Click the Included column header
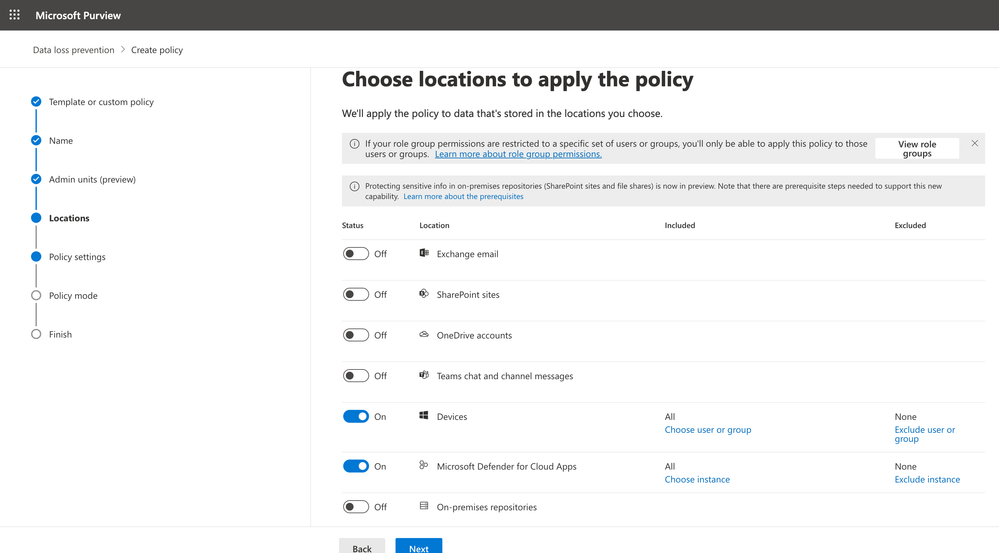The height and width of the screenshot is (553, 999). tap(680, 226)
